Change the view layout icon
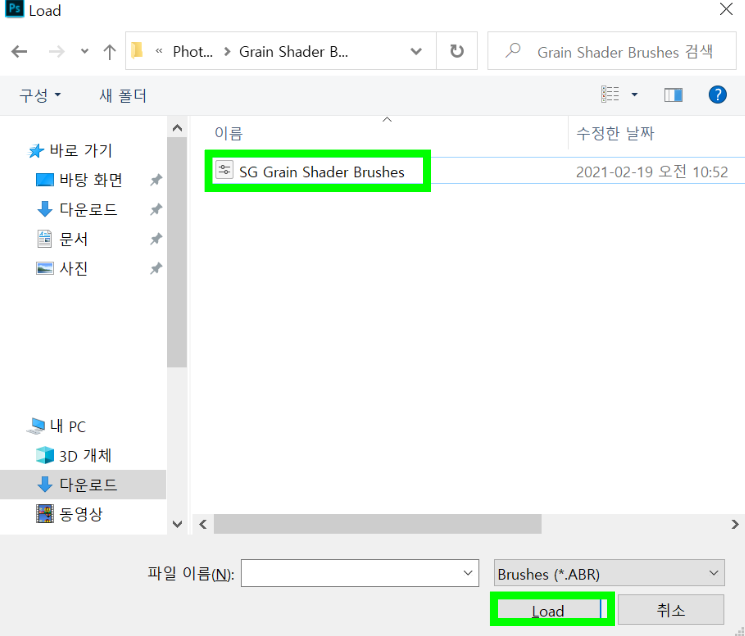Viewport: 745px width, 636px height. click(610, 95)
